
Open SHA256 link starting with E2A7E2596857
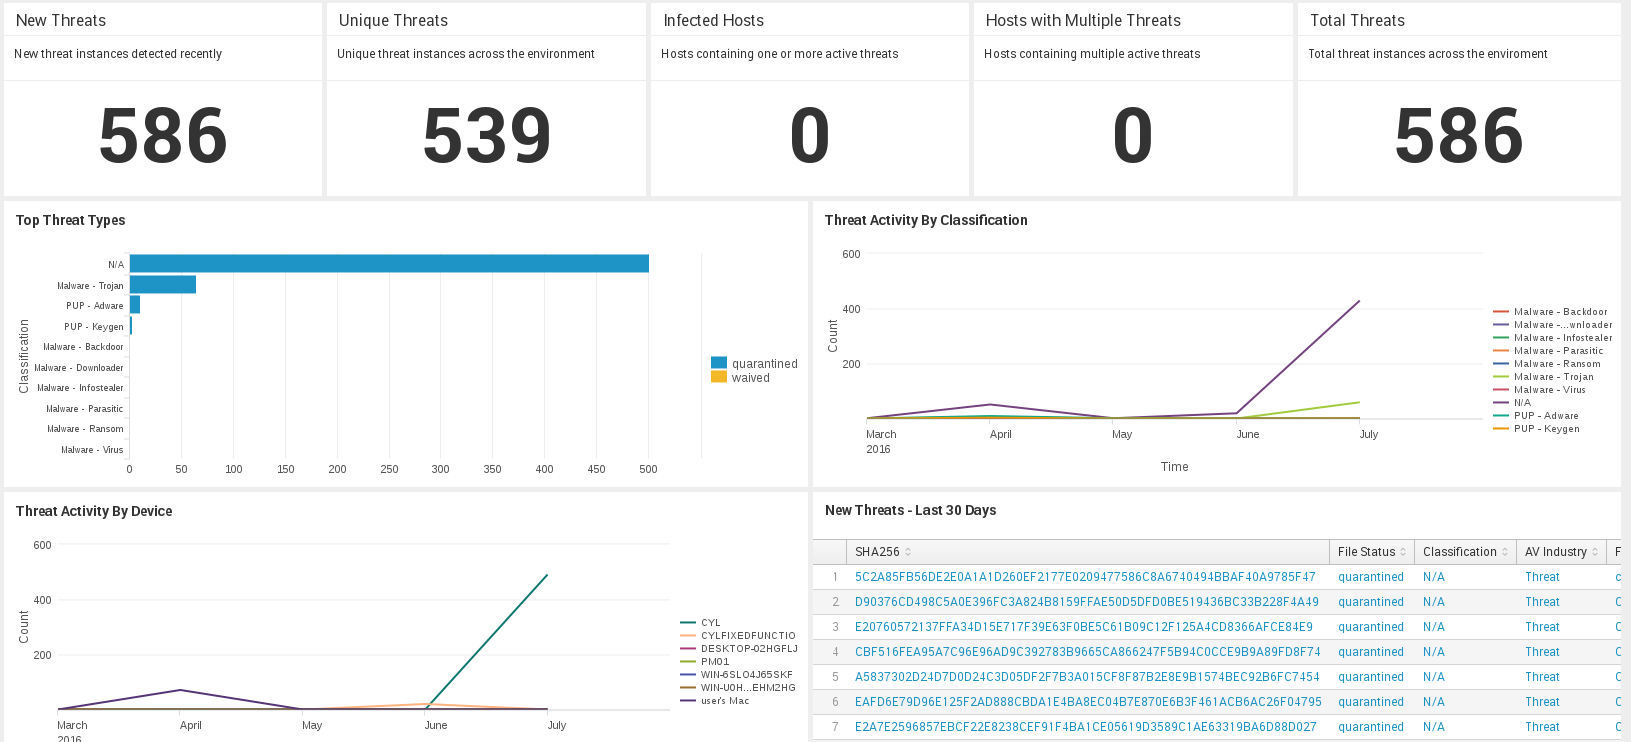1085,727
